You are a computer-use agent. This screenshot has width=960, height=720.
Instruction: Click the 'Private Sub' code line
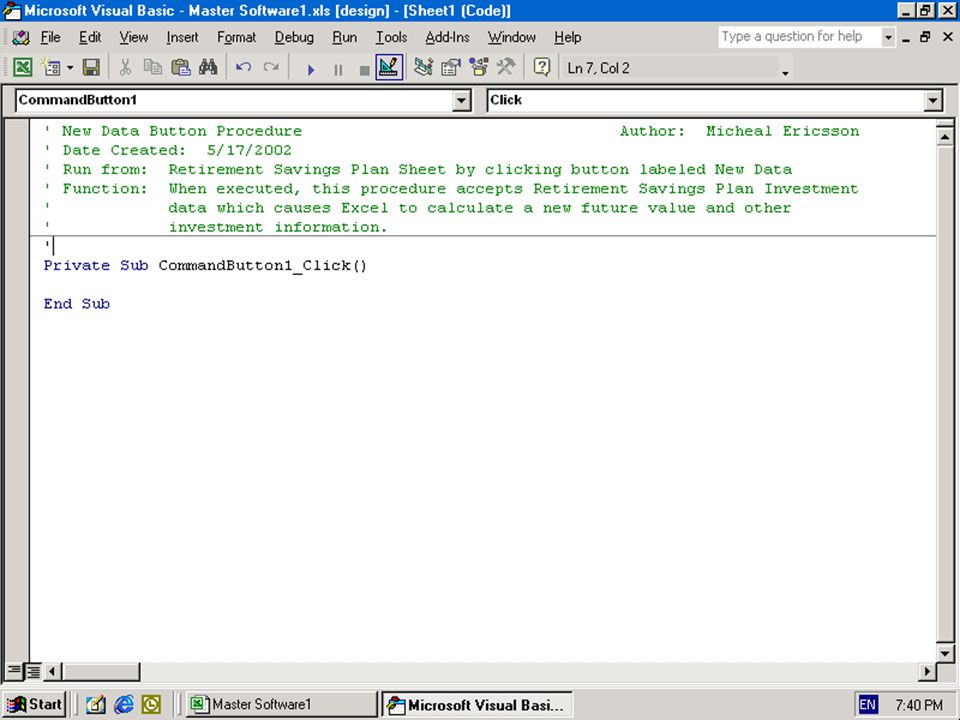click(205, 266)
